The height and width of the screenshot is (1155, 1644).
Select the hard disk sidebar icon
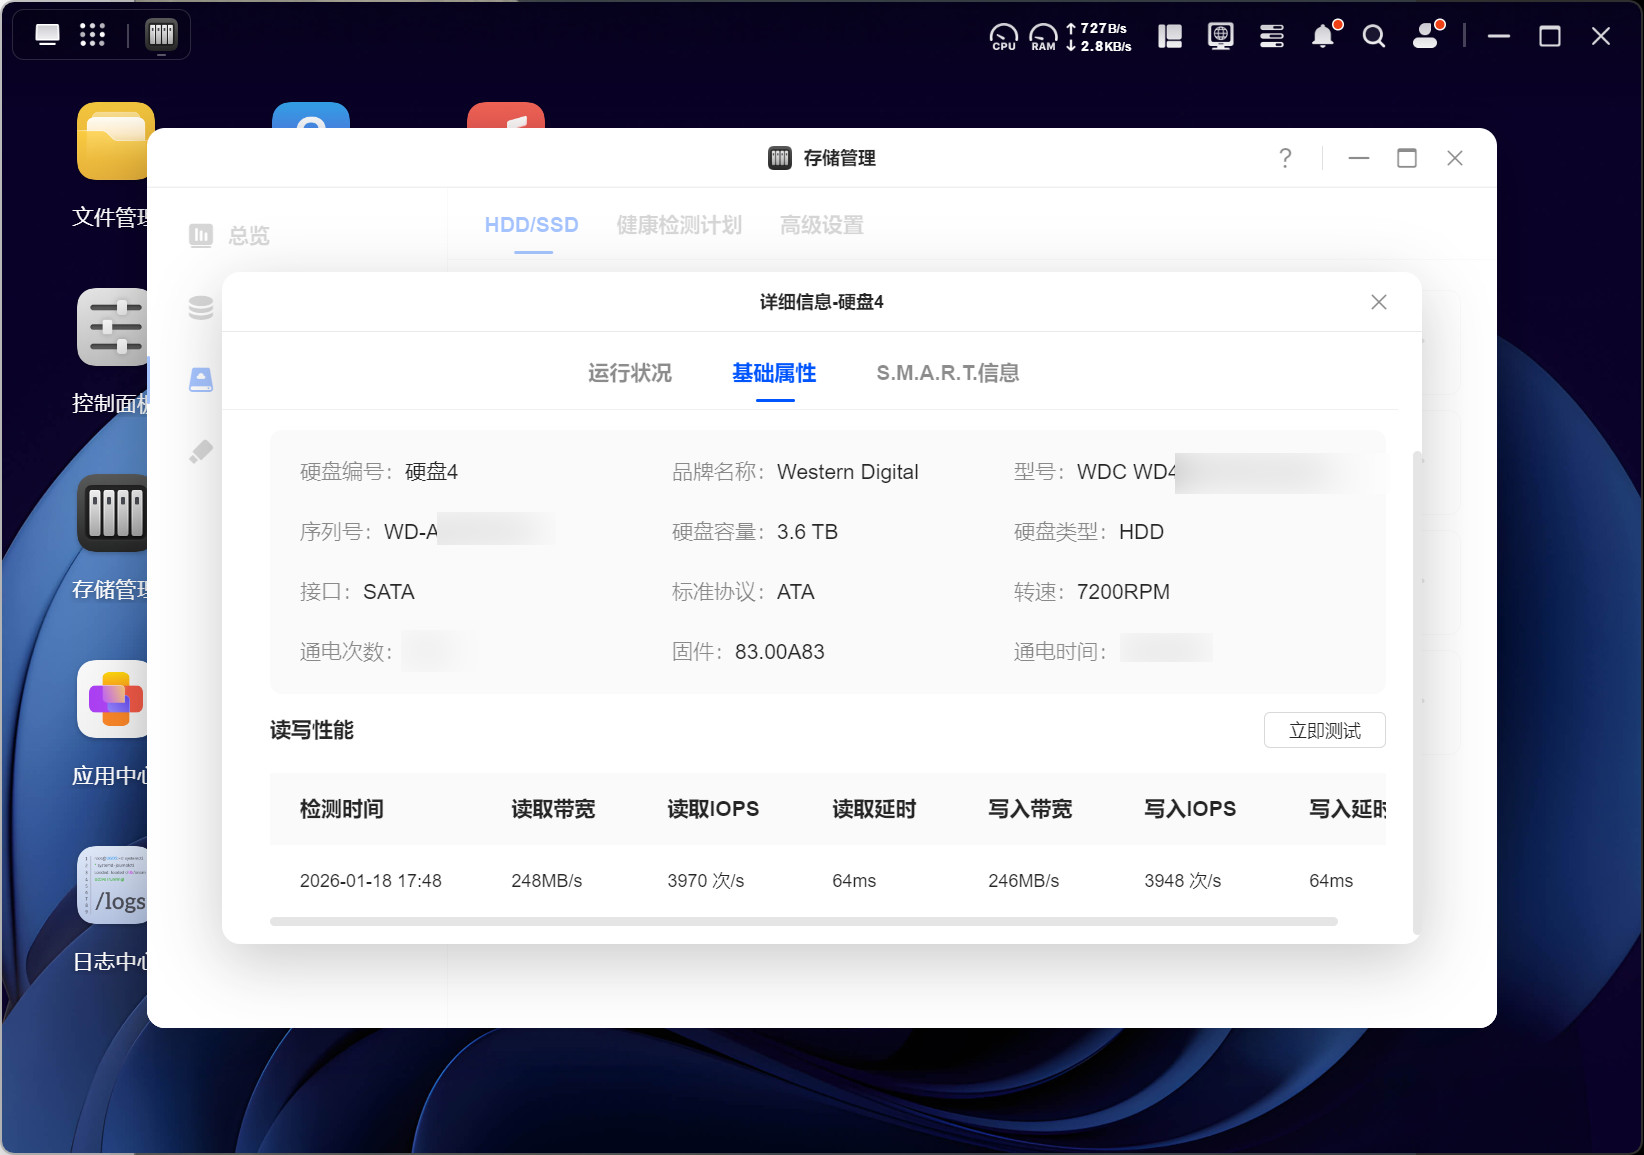point(201,380)
